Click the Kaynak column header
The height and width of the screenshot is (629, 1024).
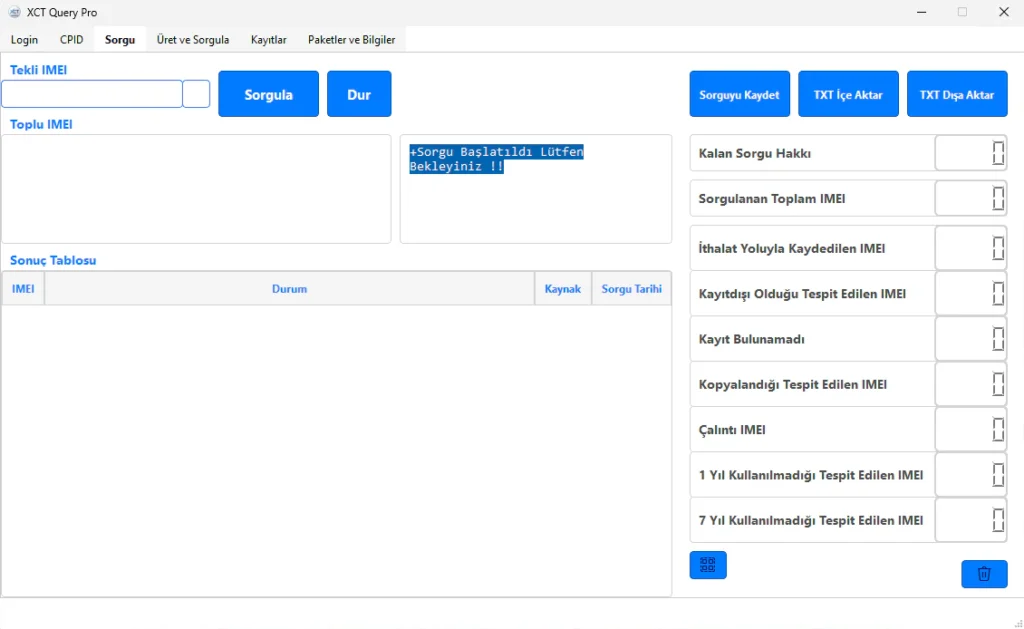(x=563, y=289)
